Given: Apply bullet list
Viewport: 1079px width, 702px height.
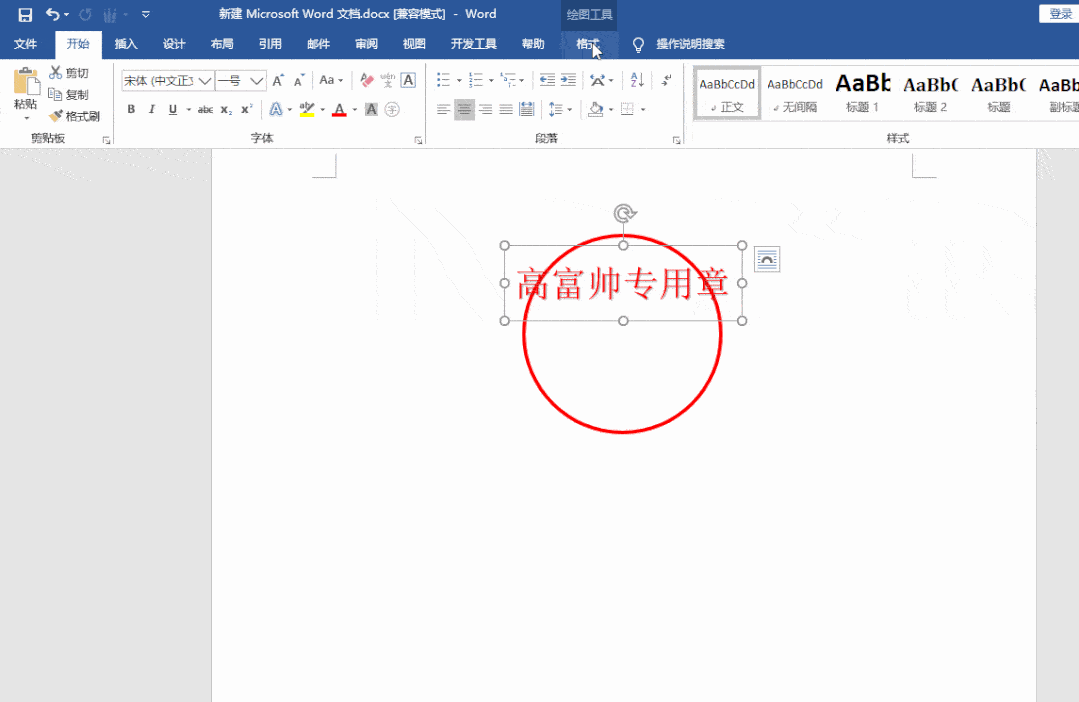Looking at the screenshot, I should [x=443, y=81].
